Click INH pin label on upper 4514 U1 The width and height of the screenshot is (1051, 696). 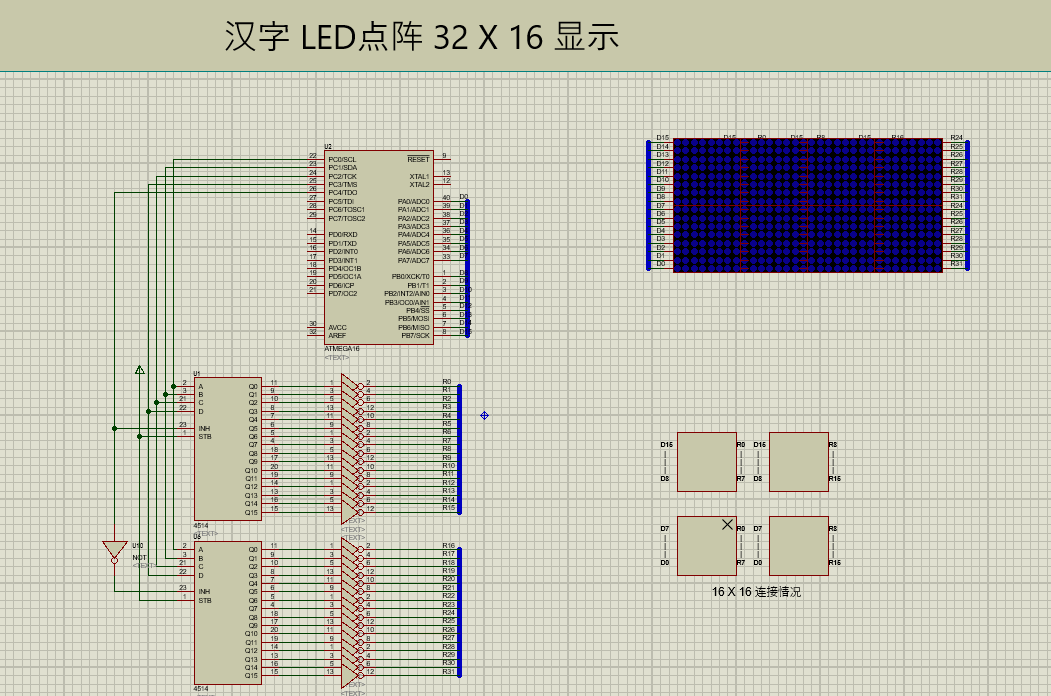(x=204, y=428)
